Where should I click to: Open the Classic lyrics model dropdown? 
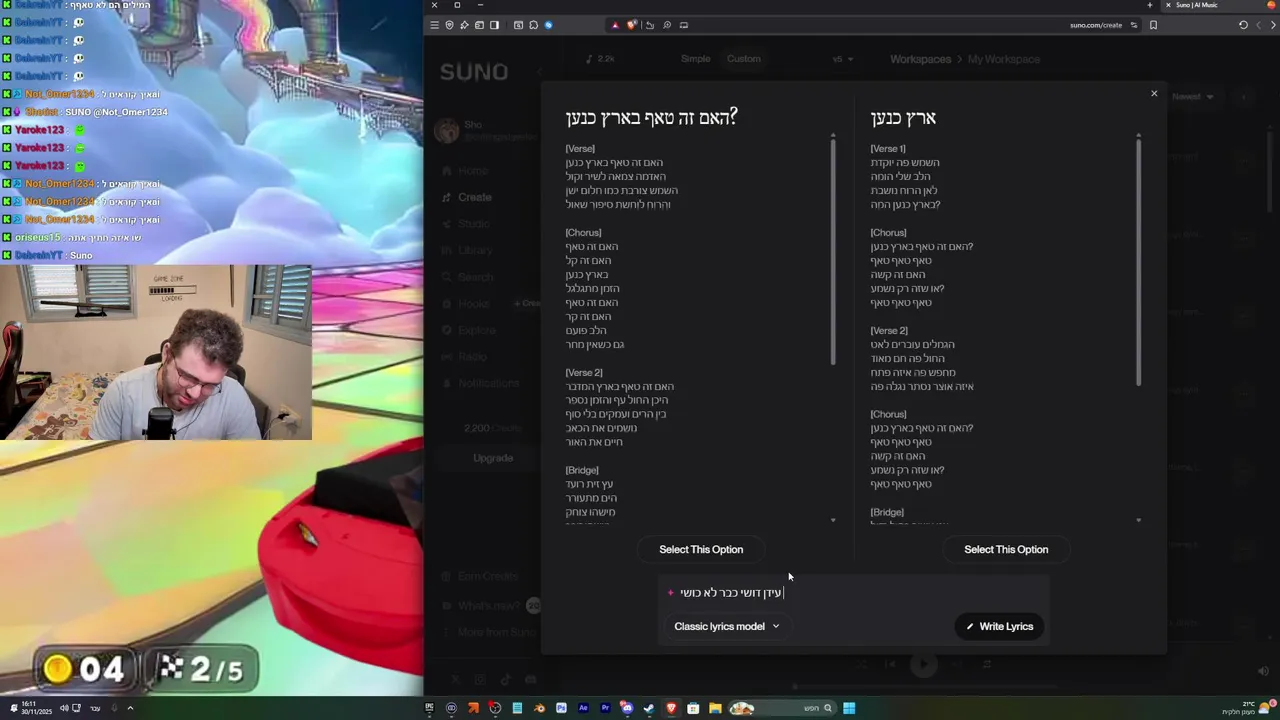pos(727,626)
